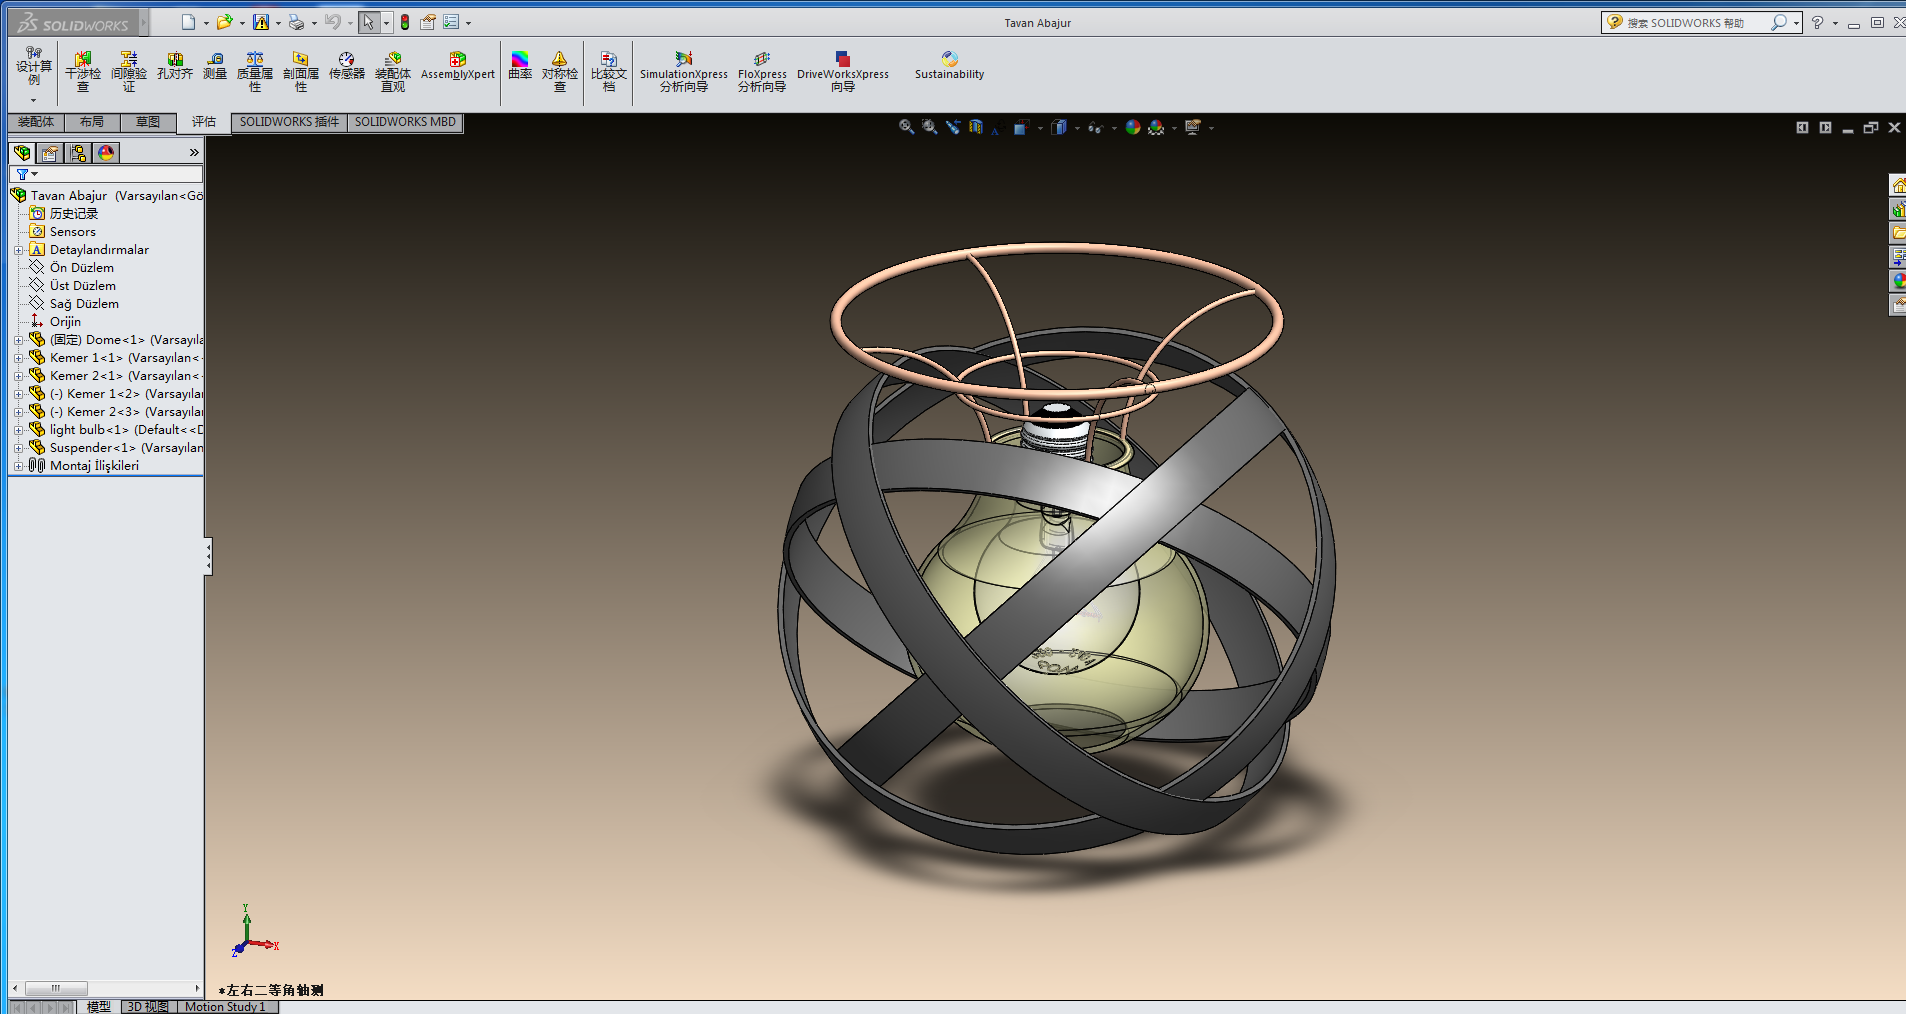Open the Sustainability tool
This screenshot has height=1014, width=1906.
tap(950, 66)
